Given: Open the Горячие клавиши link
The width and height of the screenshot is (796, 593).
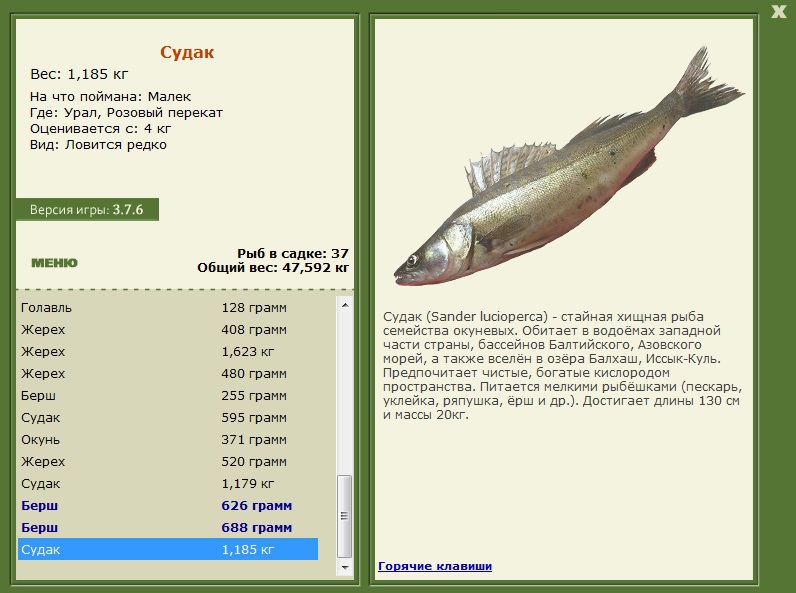Looking at the screenshot, I should (x=435, y=566).
